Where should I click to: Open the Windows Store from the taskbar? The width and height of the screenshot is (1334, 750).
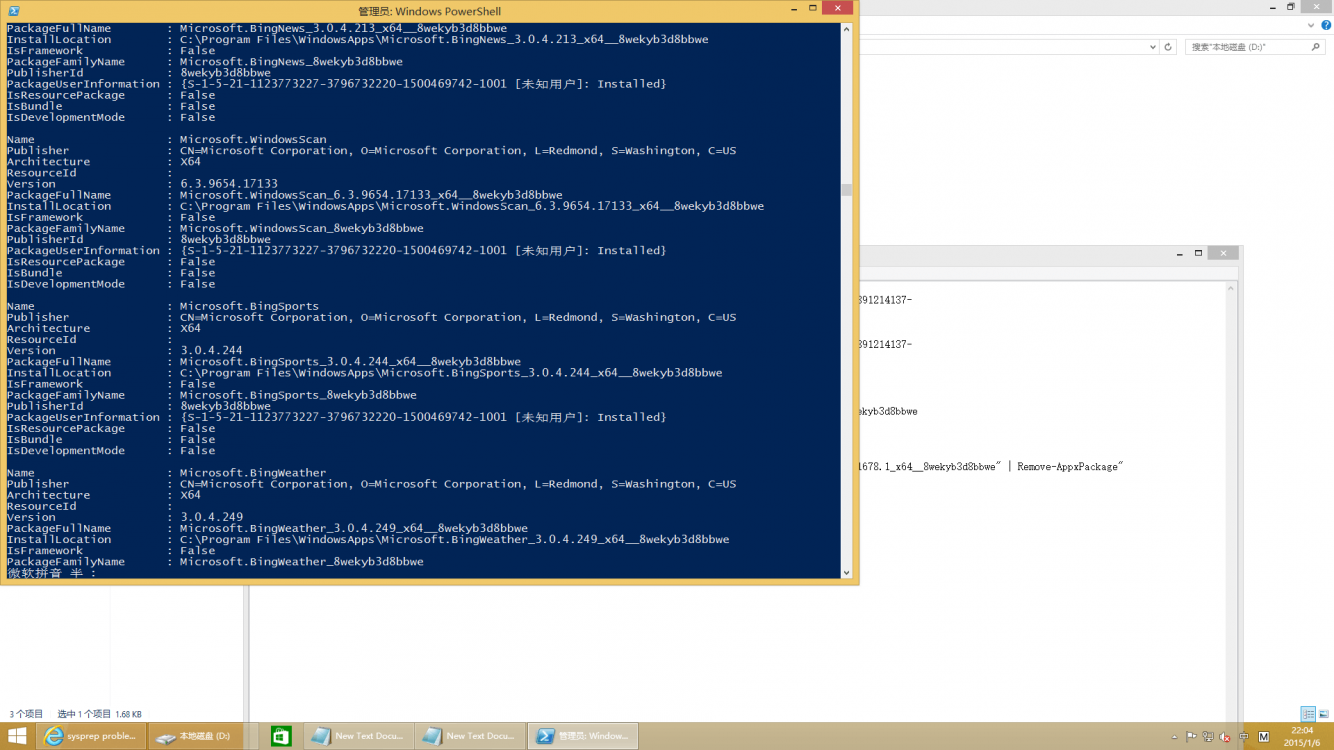pos(281,735)
